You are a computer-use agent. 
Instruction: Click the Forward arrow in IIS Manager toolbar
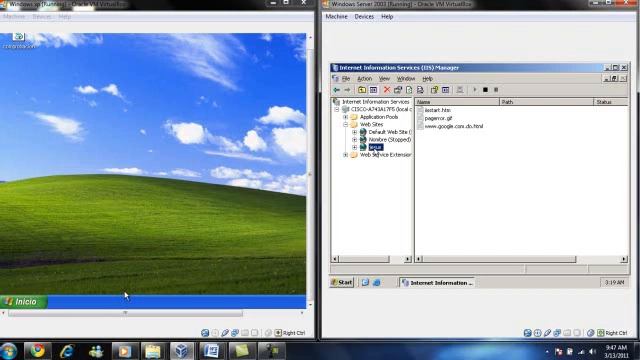coord(347,90)
